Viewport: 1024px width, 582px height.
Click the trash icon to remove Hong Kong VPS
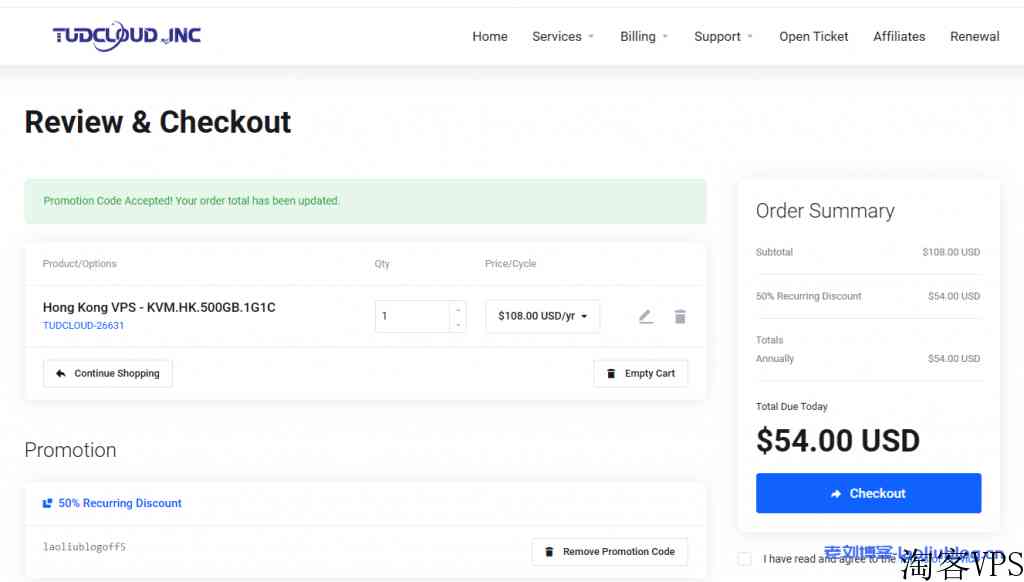click(x=680, y=317)
